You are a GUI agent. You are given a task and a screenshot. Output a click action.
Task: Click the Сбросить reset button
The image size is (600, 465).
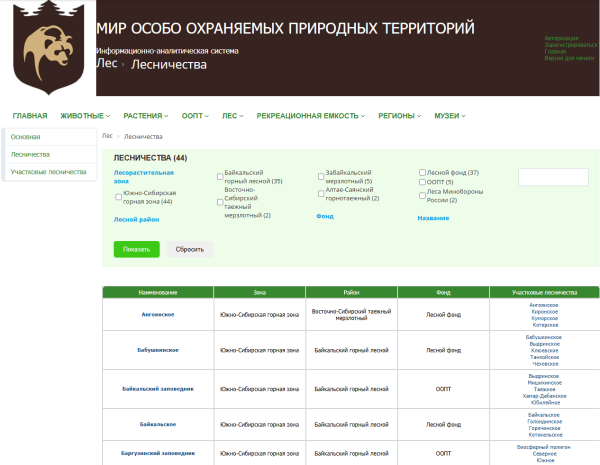pos(190,249)
